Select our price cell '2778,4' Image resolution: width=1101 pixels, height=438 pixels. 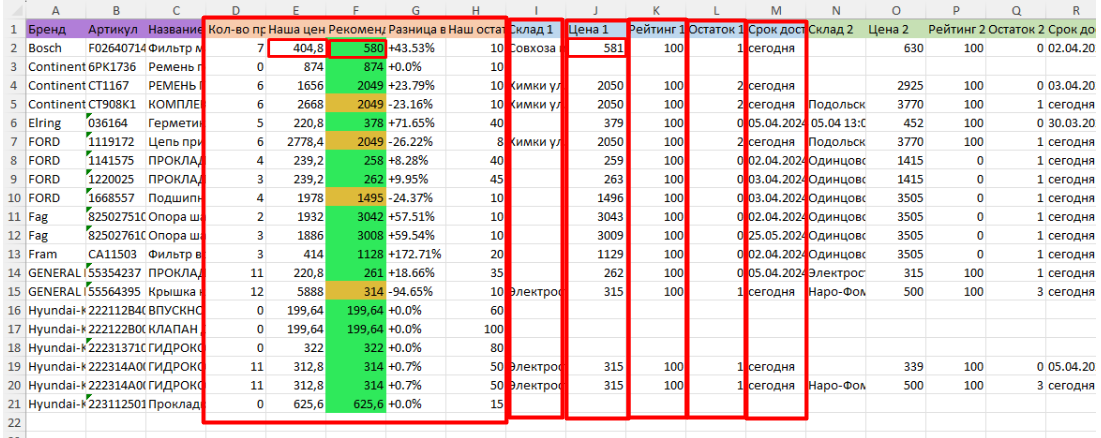[x=296, y=141]
